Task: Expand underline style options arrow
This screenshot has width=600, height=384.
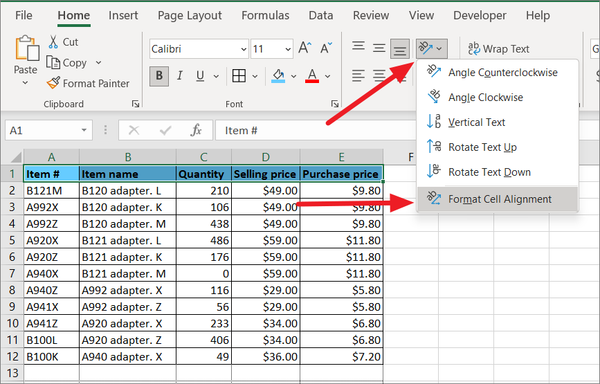Action: pyautogui.click(x=216, y=76)
